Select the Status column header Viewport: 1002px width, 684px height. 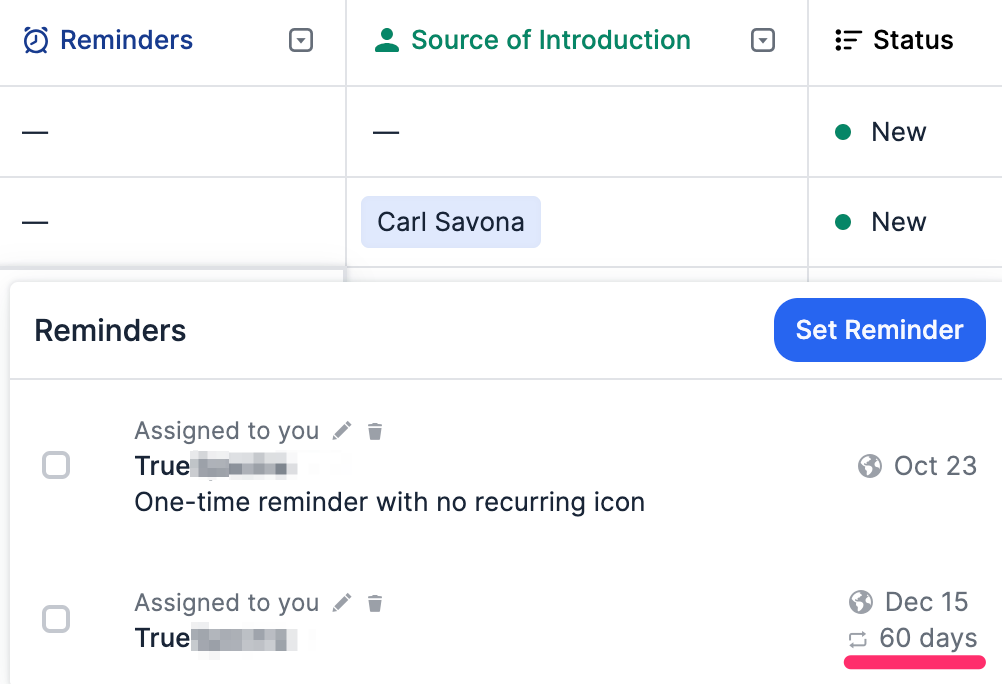[x=915, y=40]
